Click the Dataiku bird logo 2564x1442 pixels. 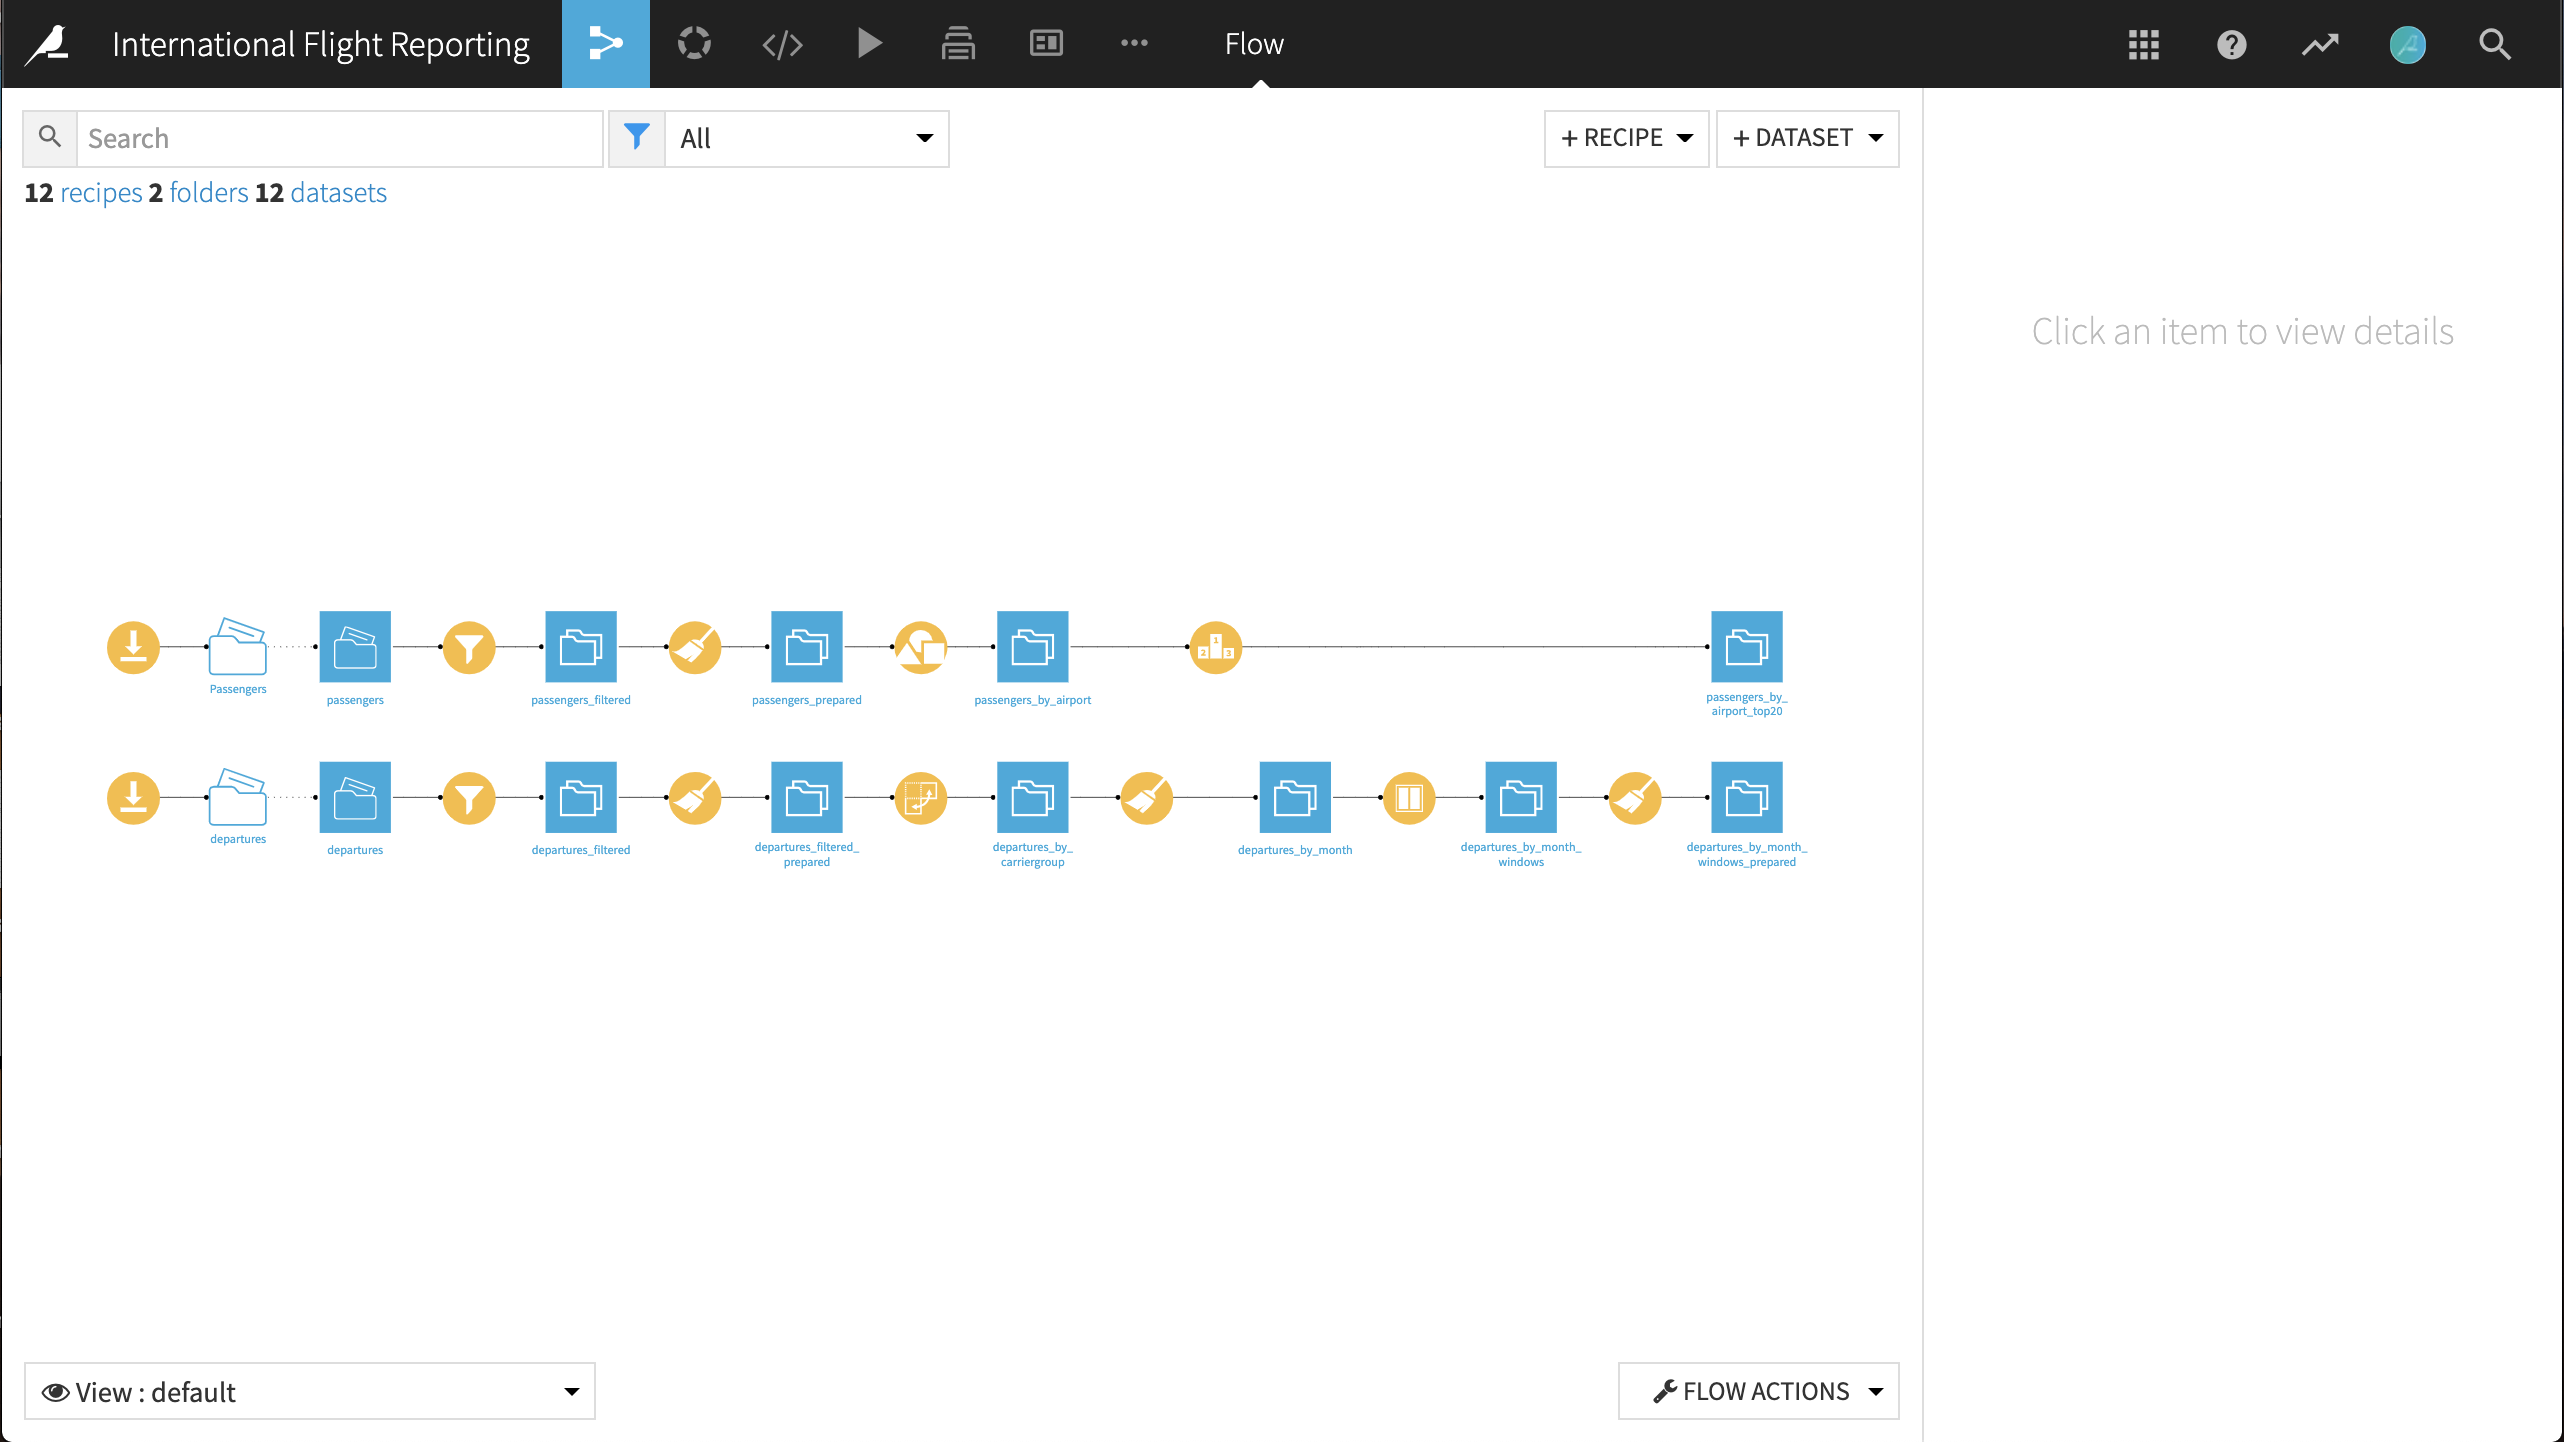[46, 44]
